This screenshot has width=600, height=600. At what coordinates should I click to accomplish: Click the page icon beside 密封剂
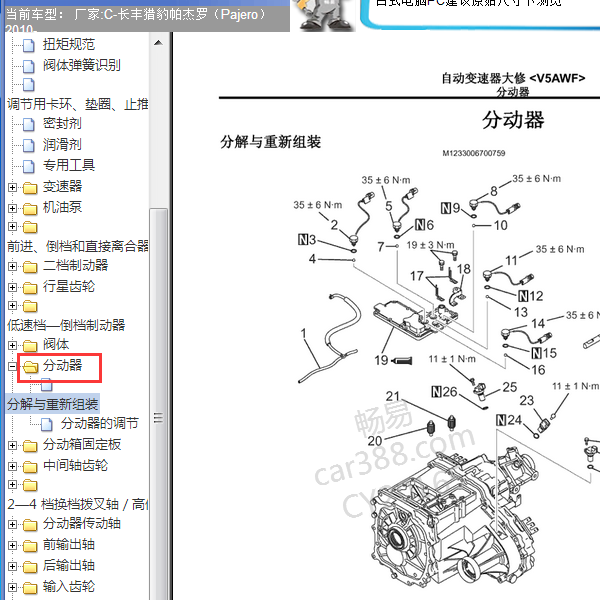28,124
